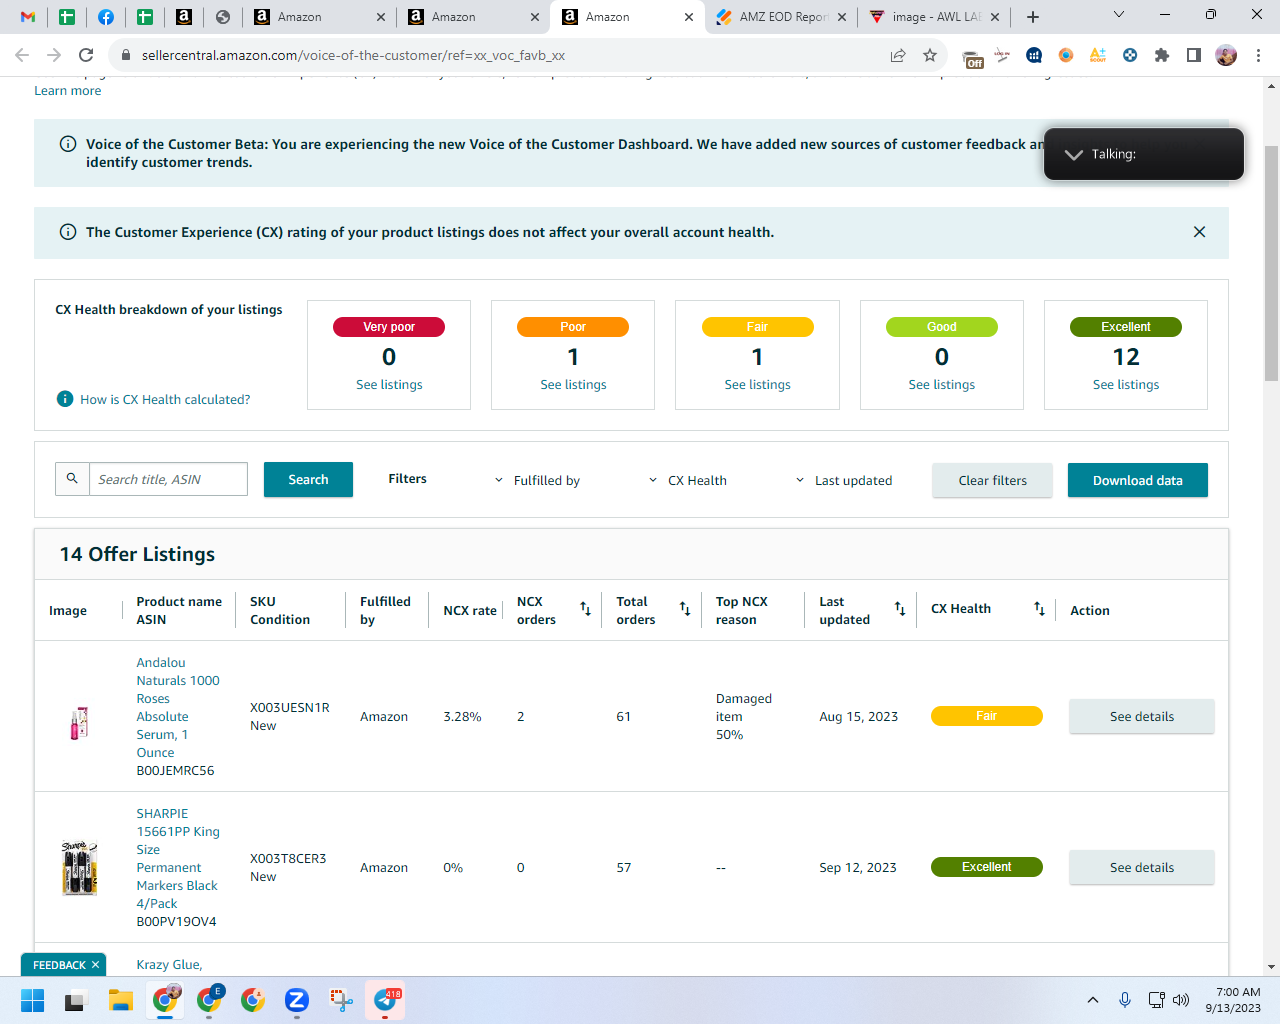Viewport: 1280px width, 1024px height.
Task: Click the Download data button
Action: click(x=1137, y=480)
